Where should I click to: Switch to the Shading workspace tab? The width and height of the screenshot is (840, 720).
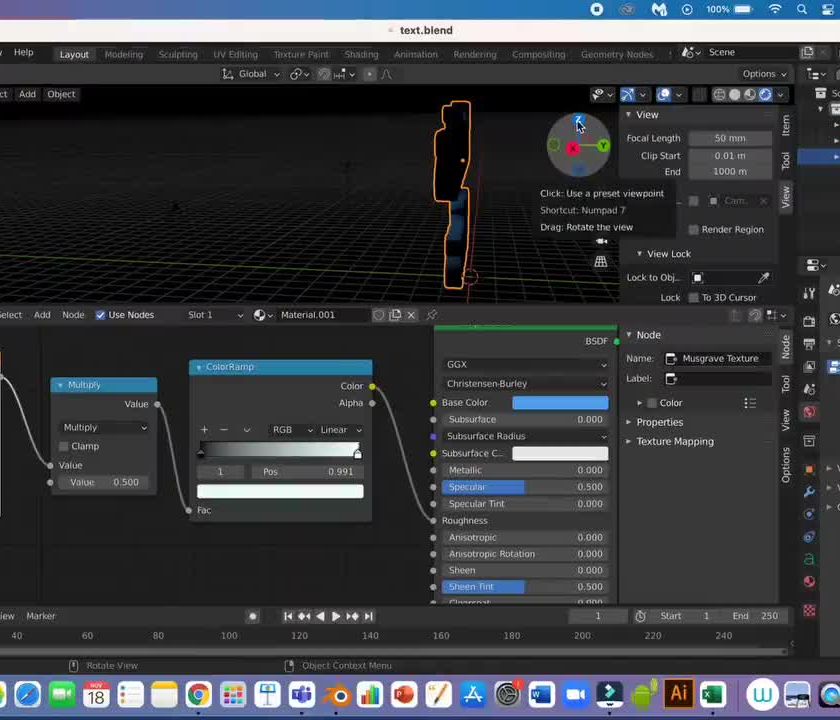tap(361, 54)
